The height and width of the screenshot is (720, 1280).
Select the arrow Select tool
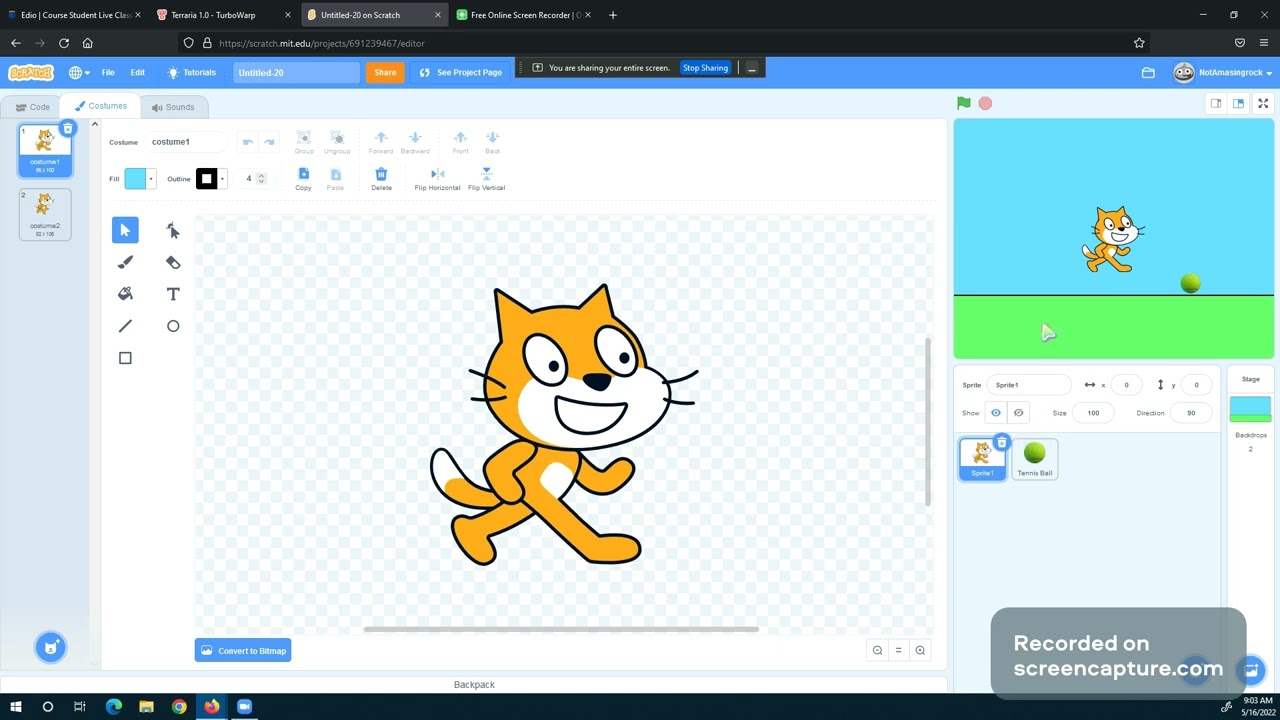tap(125, 230)
